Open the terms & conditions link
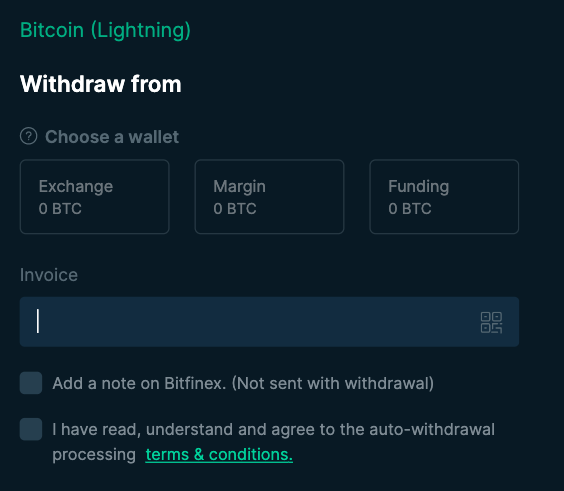The image size is (564, 491). 219,455
